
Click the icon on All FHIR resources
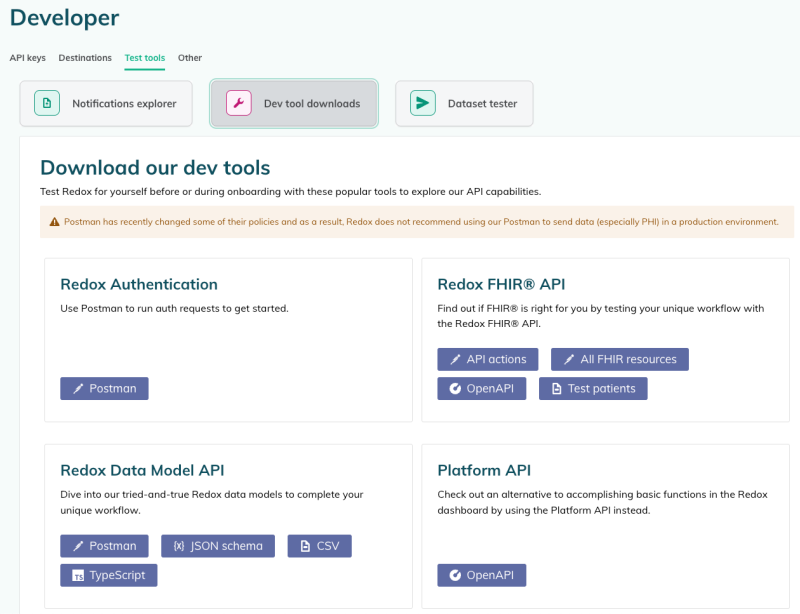569,360
